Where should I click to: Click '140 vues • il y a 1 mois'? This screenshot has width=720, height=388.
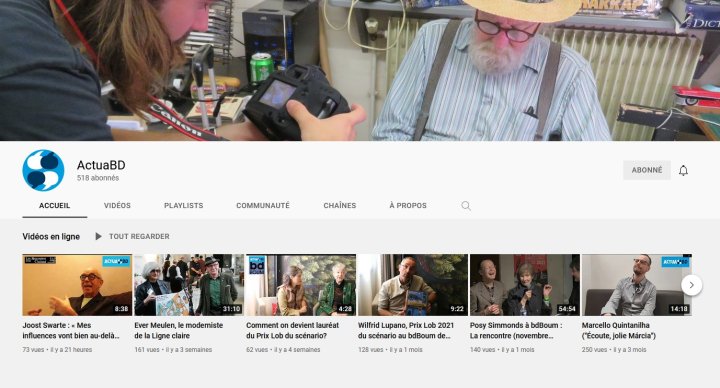click(502, 350)
